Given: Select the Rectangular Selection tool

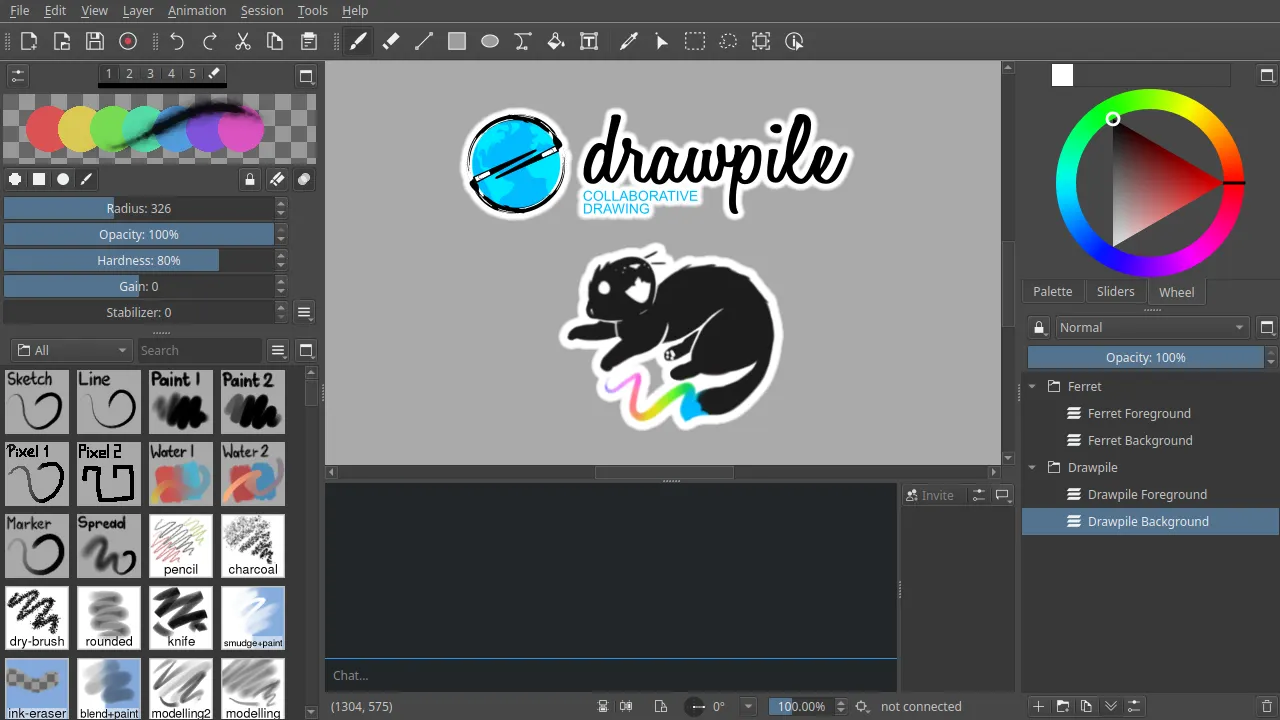Looking at the screenshot, I should click(x=695, y=41).
